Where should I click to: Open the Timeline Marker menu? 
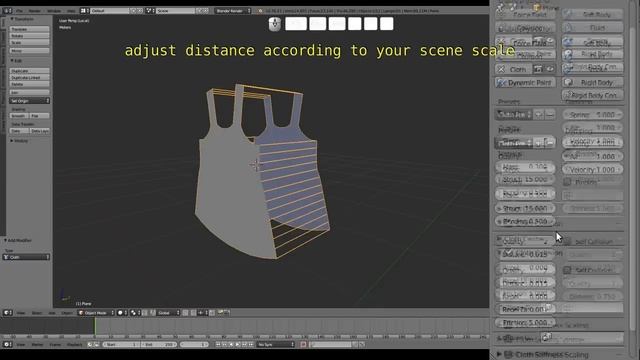point(37,345)
